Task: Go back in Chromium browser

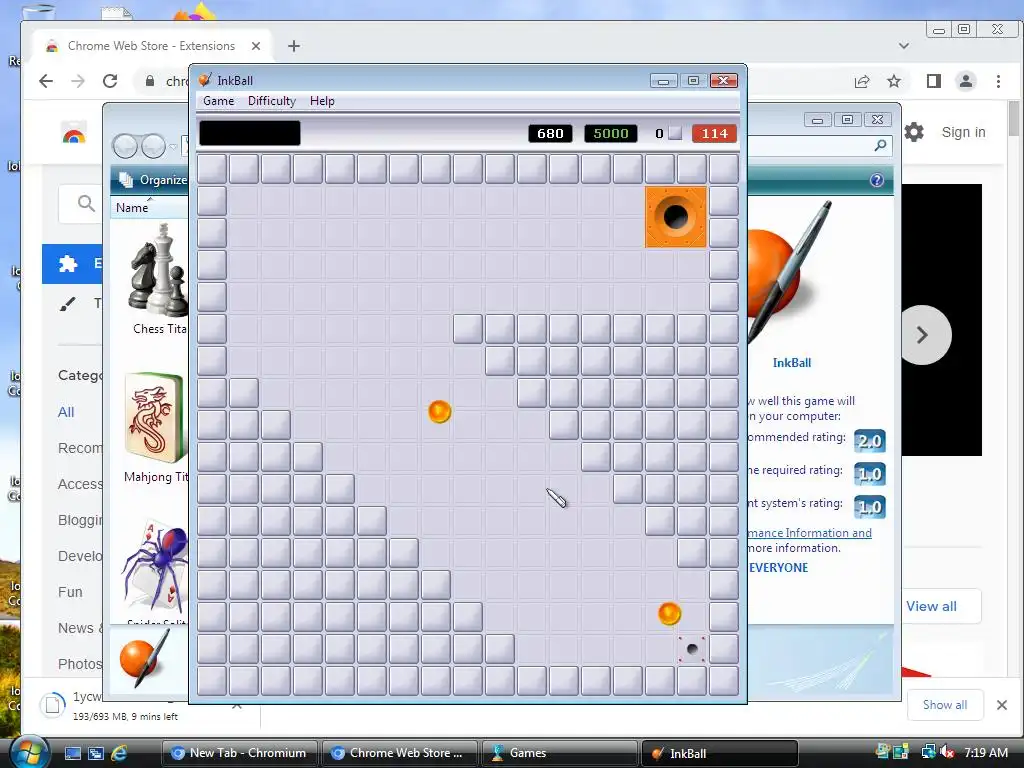Action: tap(46, 81)
